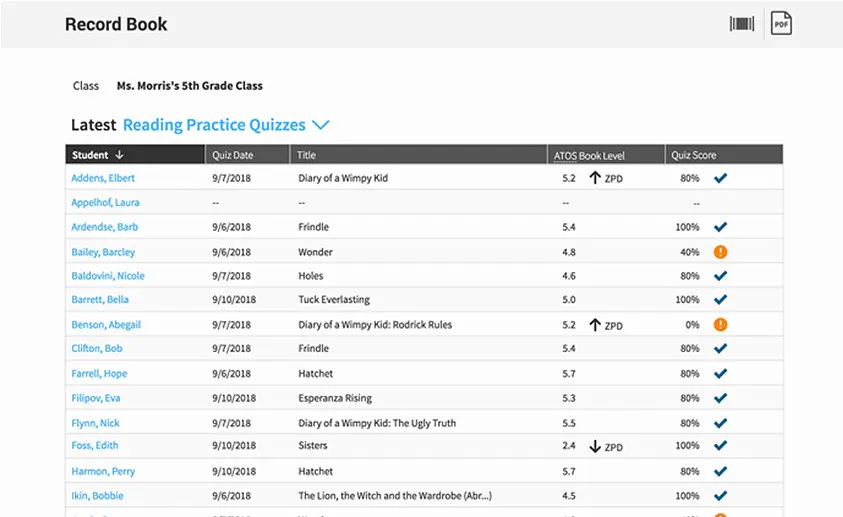Sort by Quiz Score column header
The height and width of the screenshot is (517, 843).
(693, 155)
